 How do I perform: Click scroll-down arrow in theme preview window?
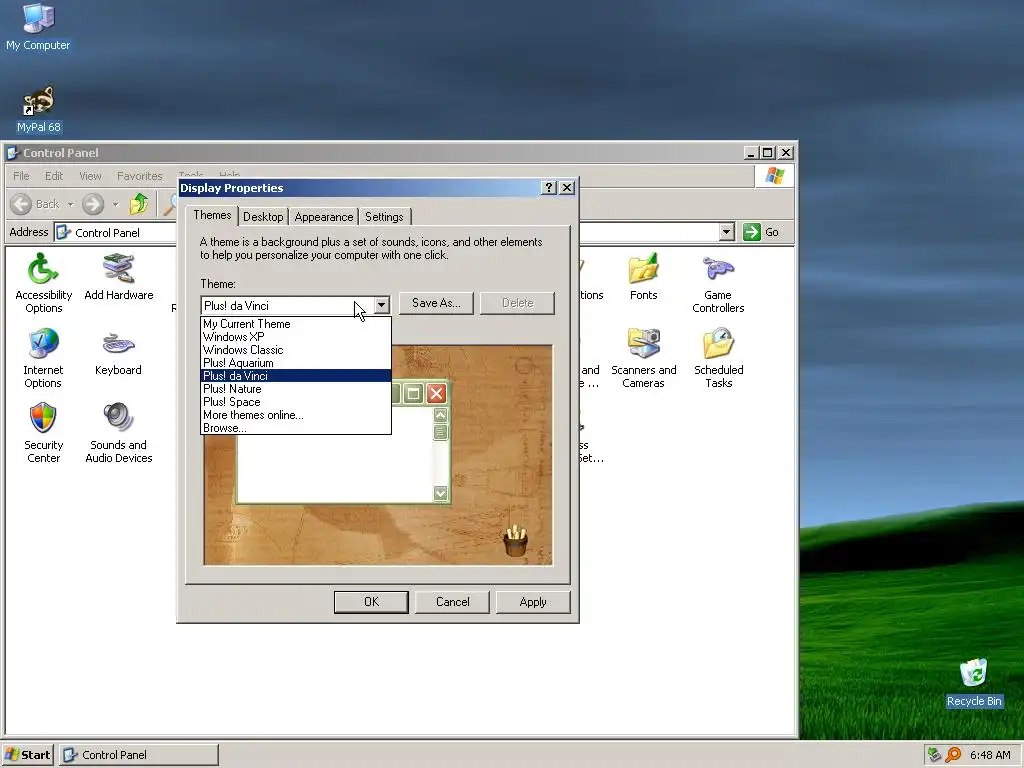click(441, 493)
